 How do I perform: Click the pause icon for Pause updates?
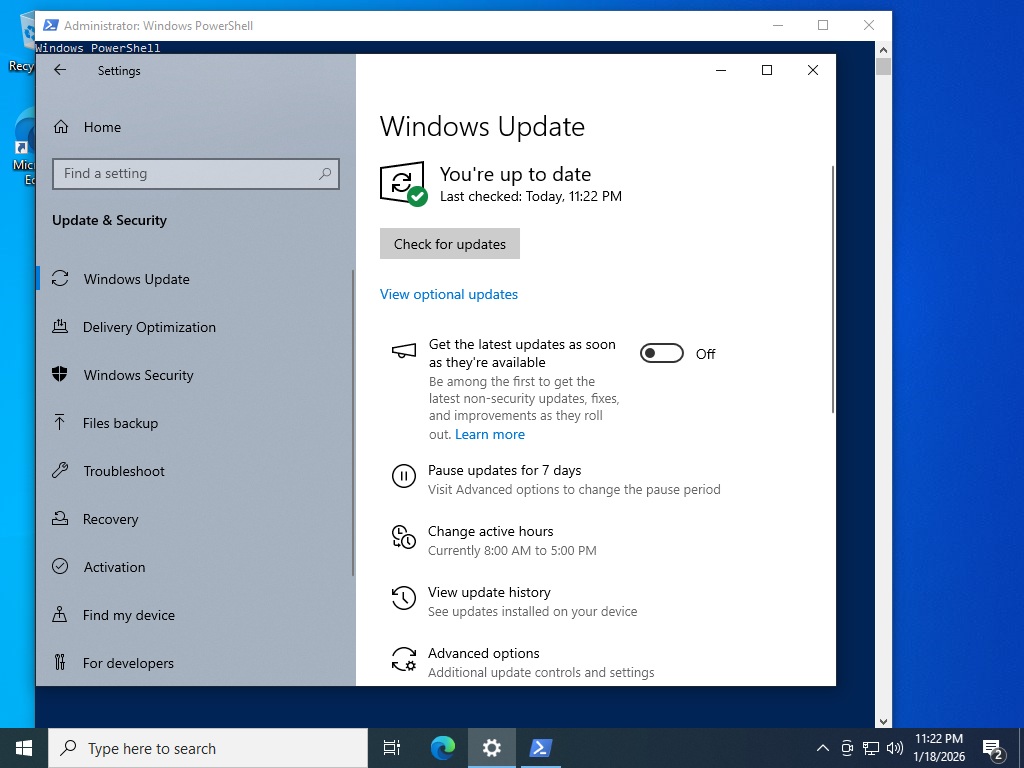[x=403, y=477]
